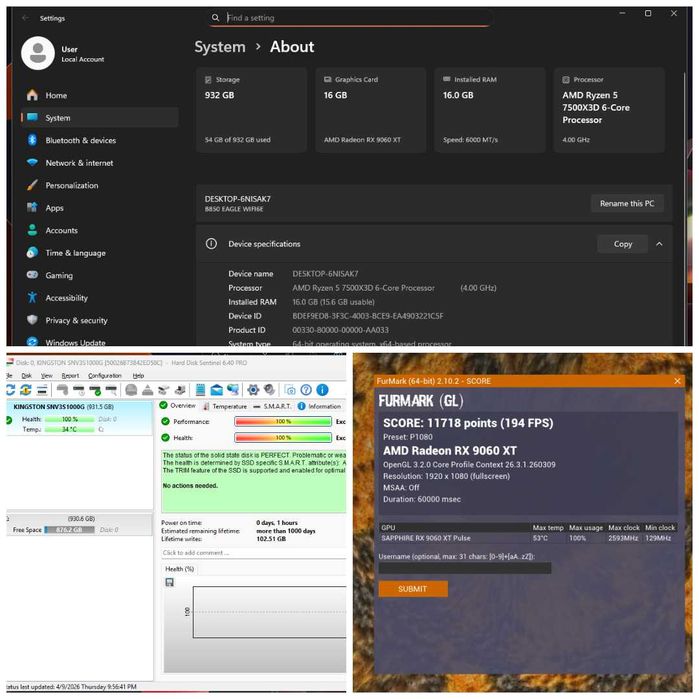Screen dimensions: 699x699
Task: Click the horizontal lines icon in Hard Disk Sentinel toolbar
Action: [x=42, y=391]
